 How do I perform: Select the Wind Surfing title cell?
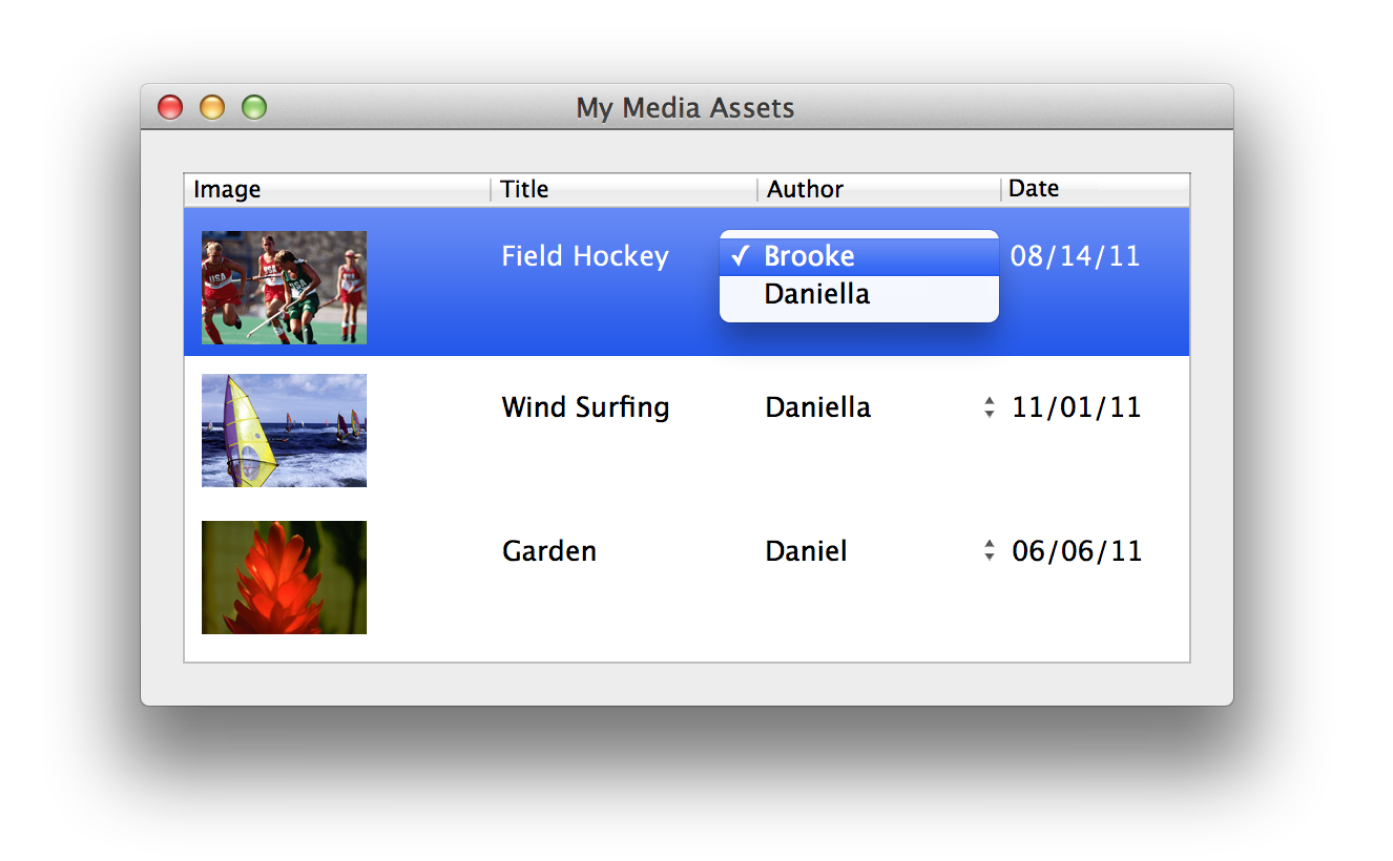(585, 408)
